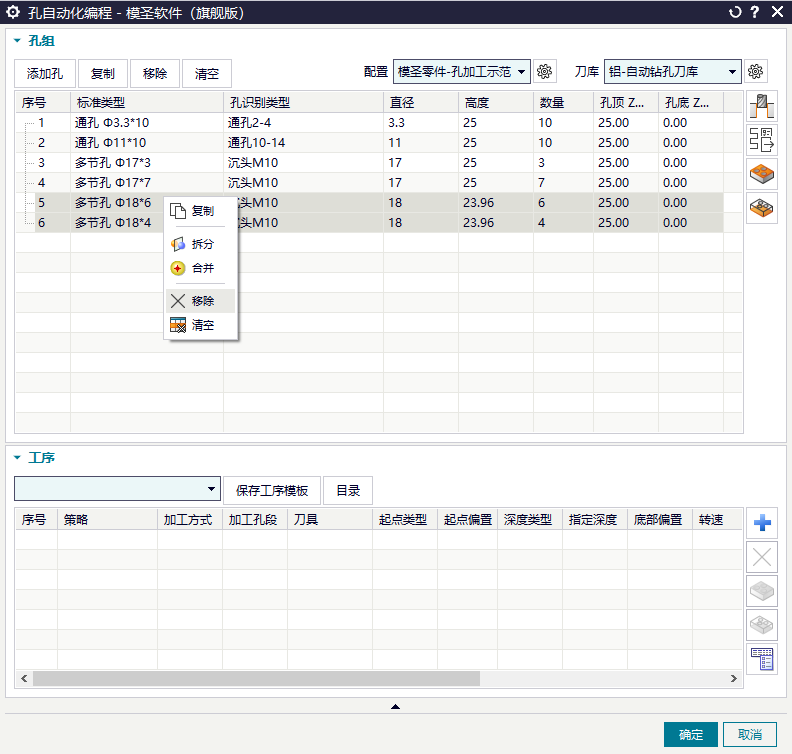This screenshot has width=792, height=754.
Task: Click the collapse arrow above confirm buttons
Action: click(395, 707)
